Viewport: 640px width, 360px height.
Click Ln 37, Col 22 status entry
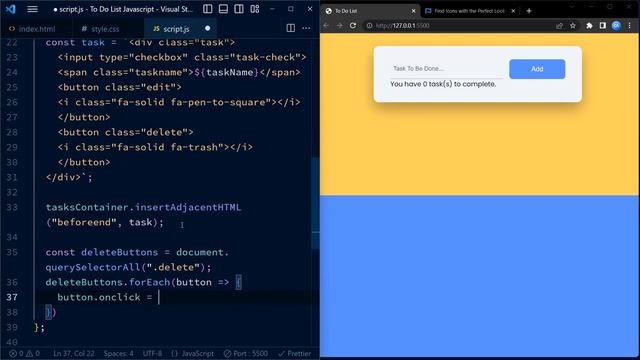(x=73, y=353)
